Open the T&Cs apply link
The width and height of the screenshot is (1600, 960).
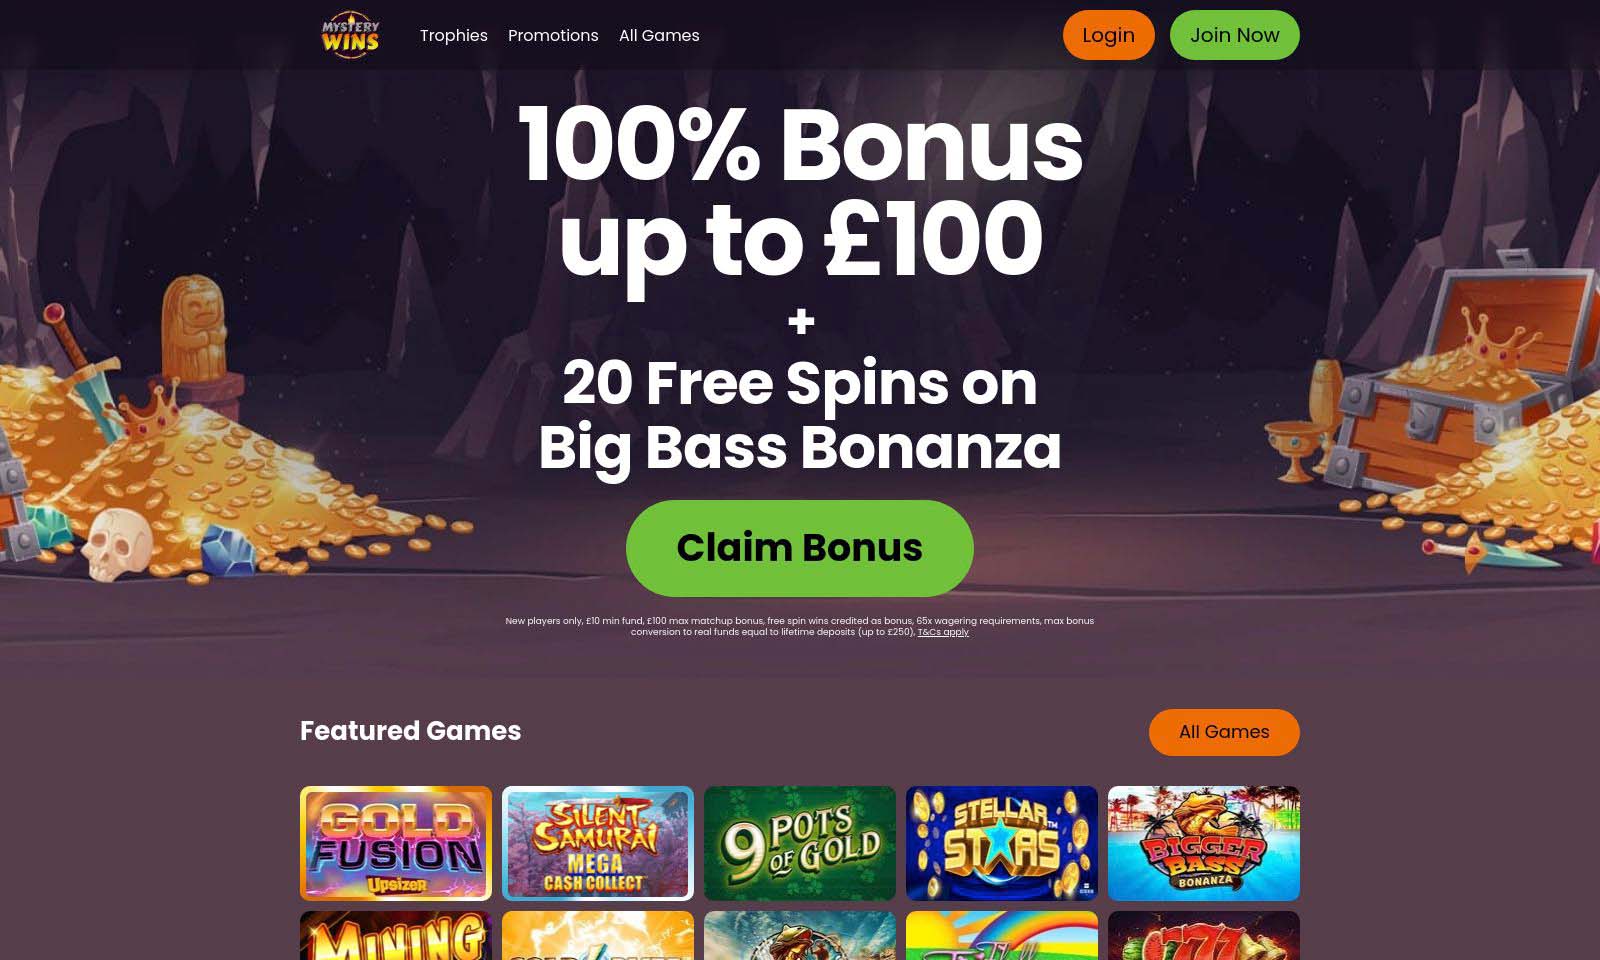point(943,632)
